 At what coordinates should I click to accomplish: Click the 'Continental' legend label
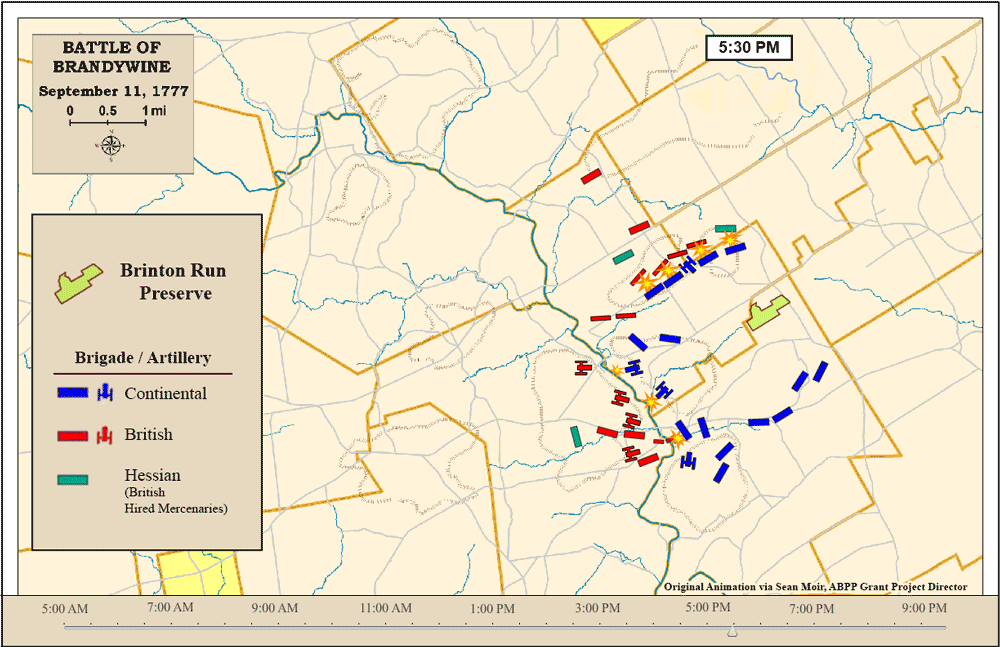(165, 394)
